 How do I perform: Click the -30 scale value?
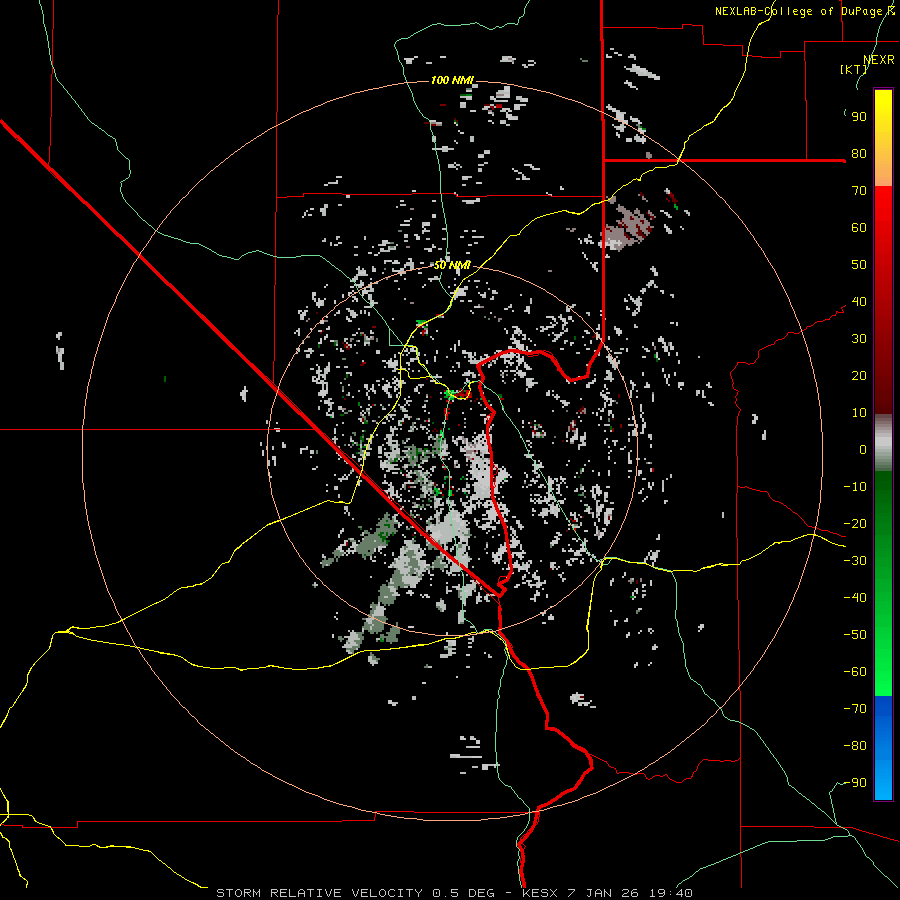(855, 561)
